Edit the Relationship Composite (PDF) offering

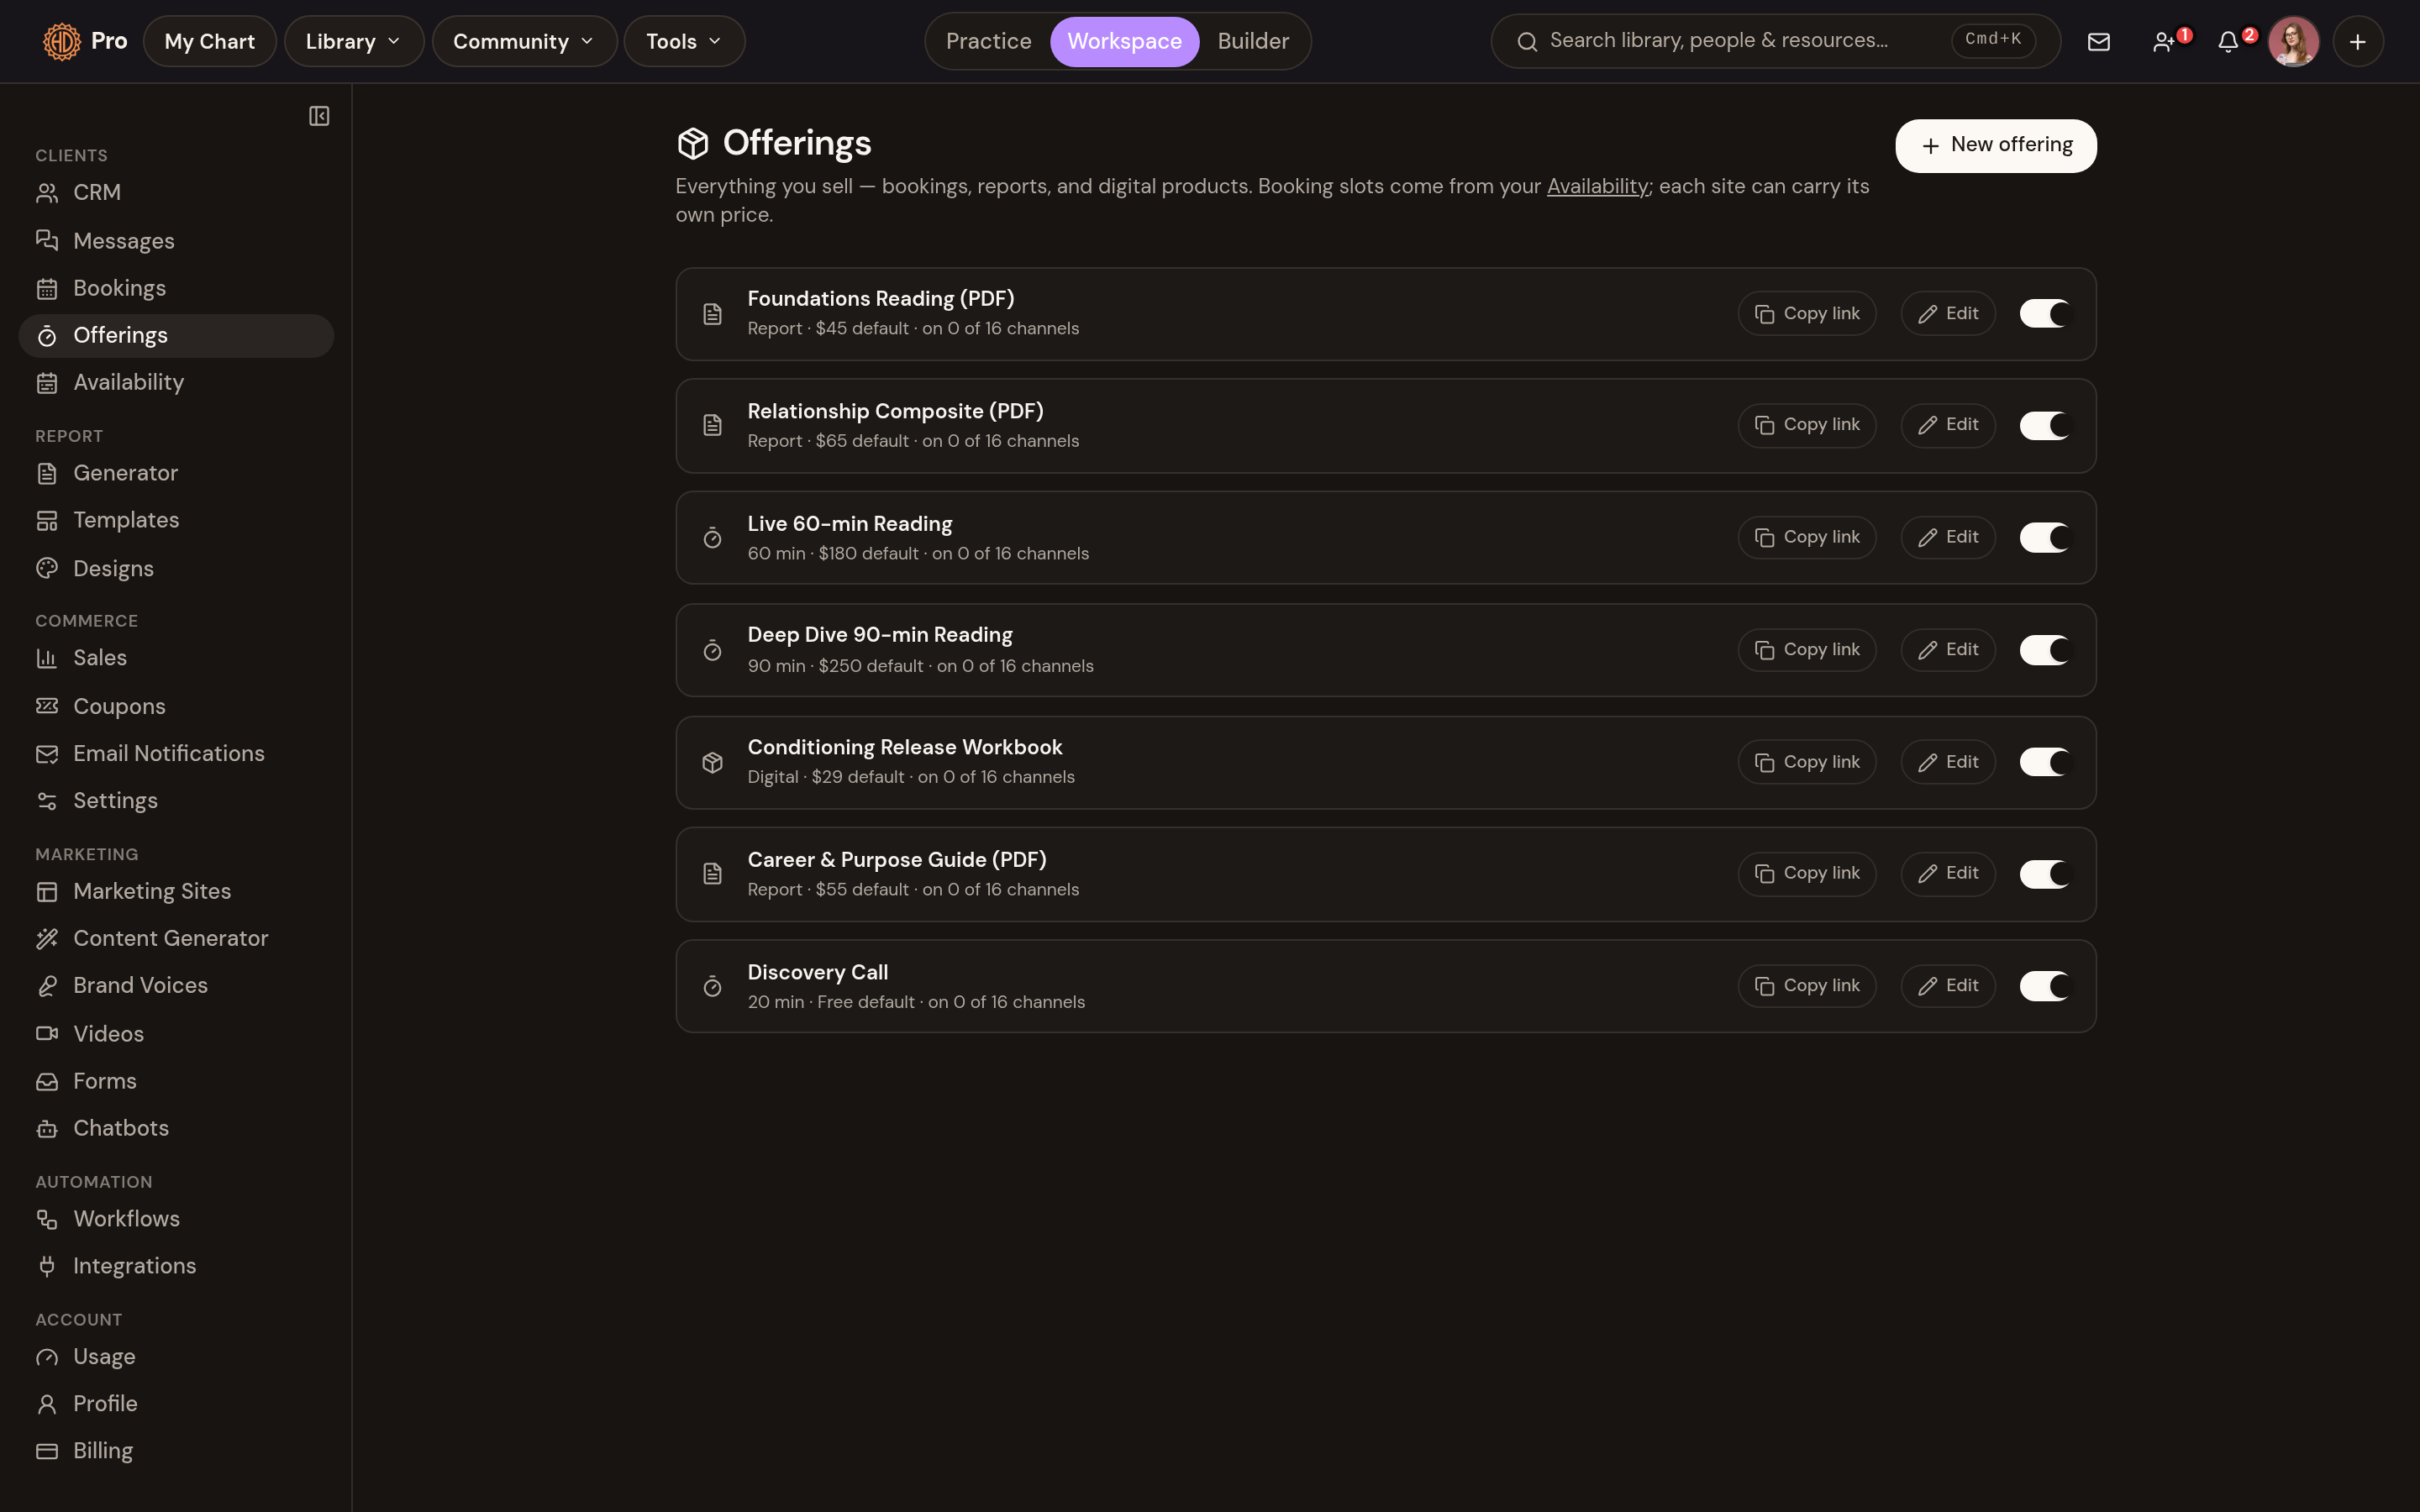point(1947,426)
